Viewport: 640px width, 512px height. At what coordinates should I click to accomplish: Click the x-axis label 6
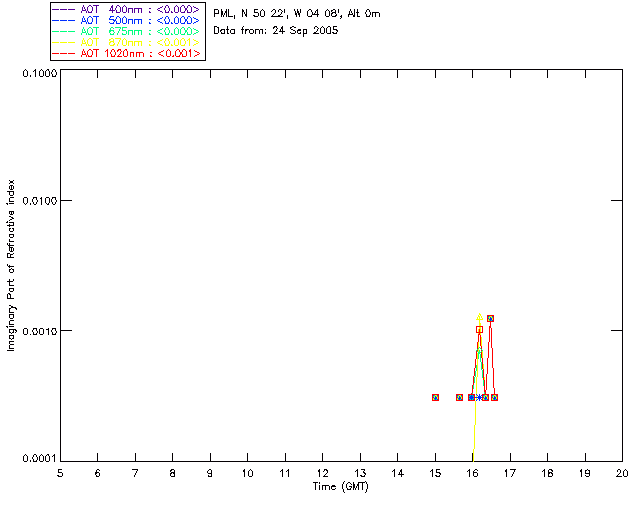(x=98, y=473)
